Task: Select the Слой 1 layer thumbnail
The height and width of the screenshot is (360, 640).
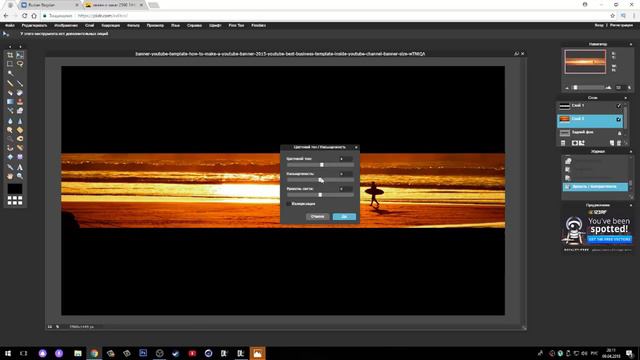Action: pos(564,106)
